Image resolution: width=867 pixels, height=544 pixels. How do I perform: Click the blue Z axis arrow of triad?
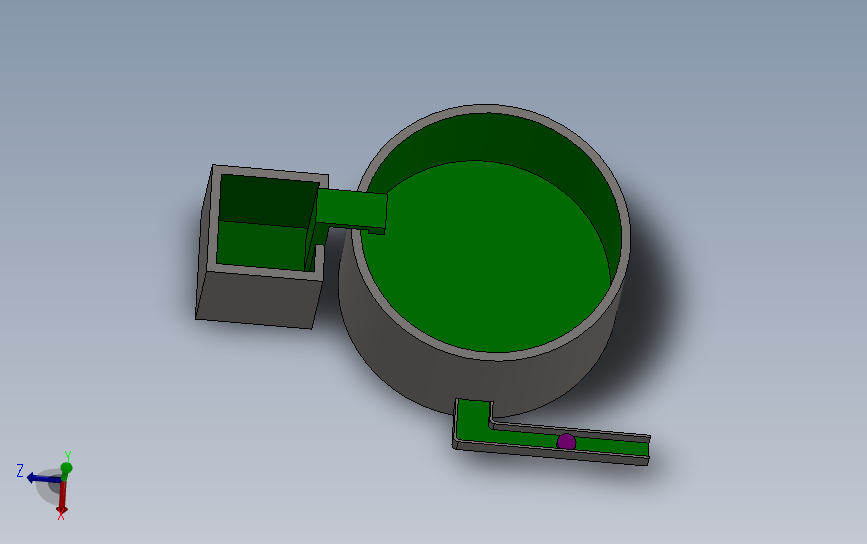point(43,478)
